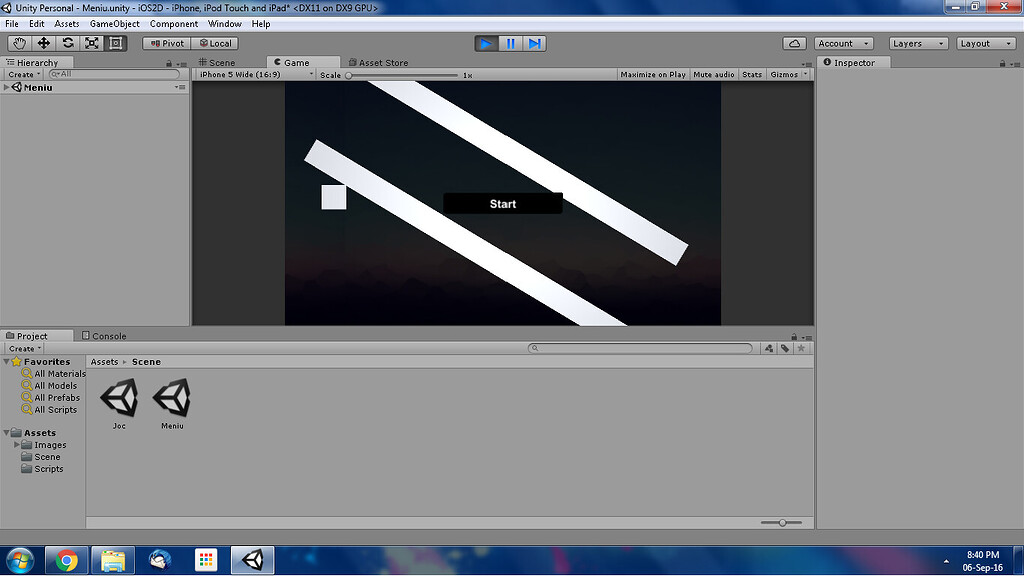Open the cloud collaboration panel
Viewport: 1024px width, 576px height.
click(793, 43)
